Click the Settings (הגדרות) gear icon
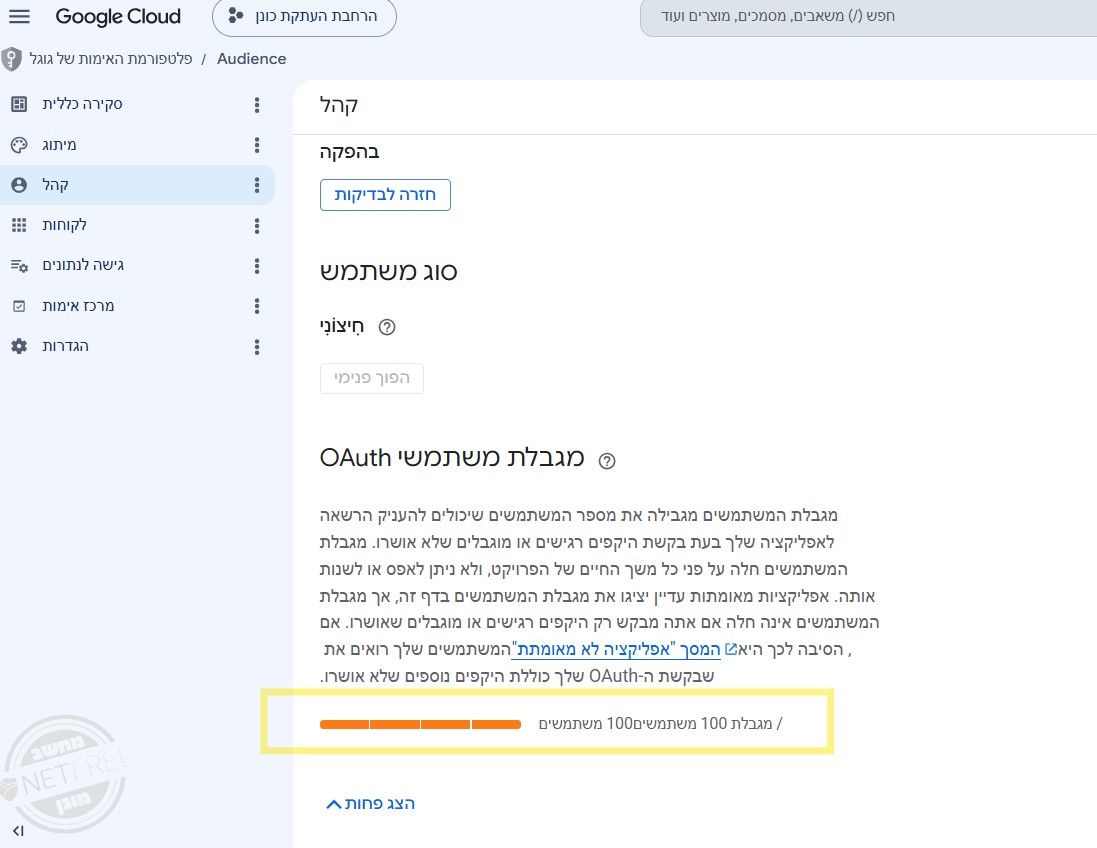 pos(19,346)
